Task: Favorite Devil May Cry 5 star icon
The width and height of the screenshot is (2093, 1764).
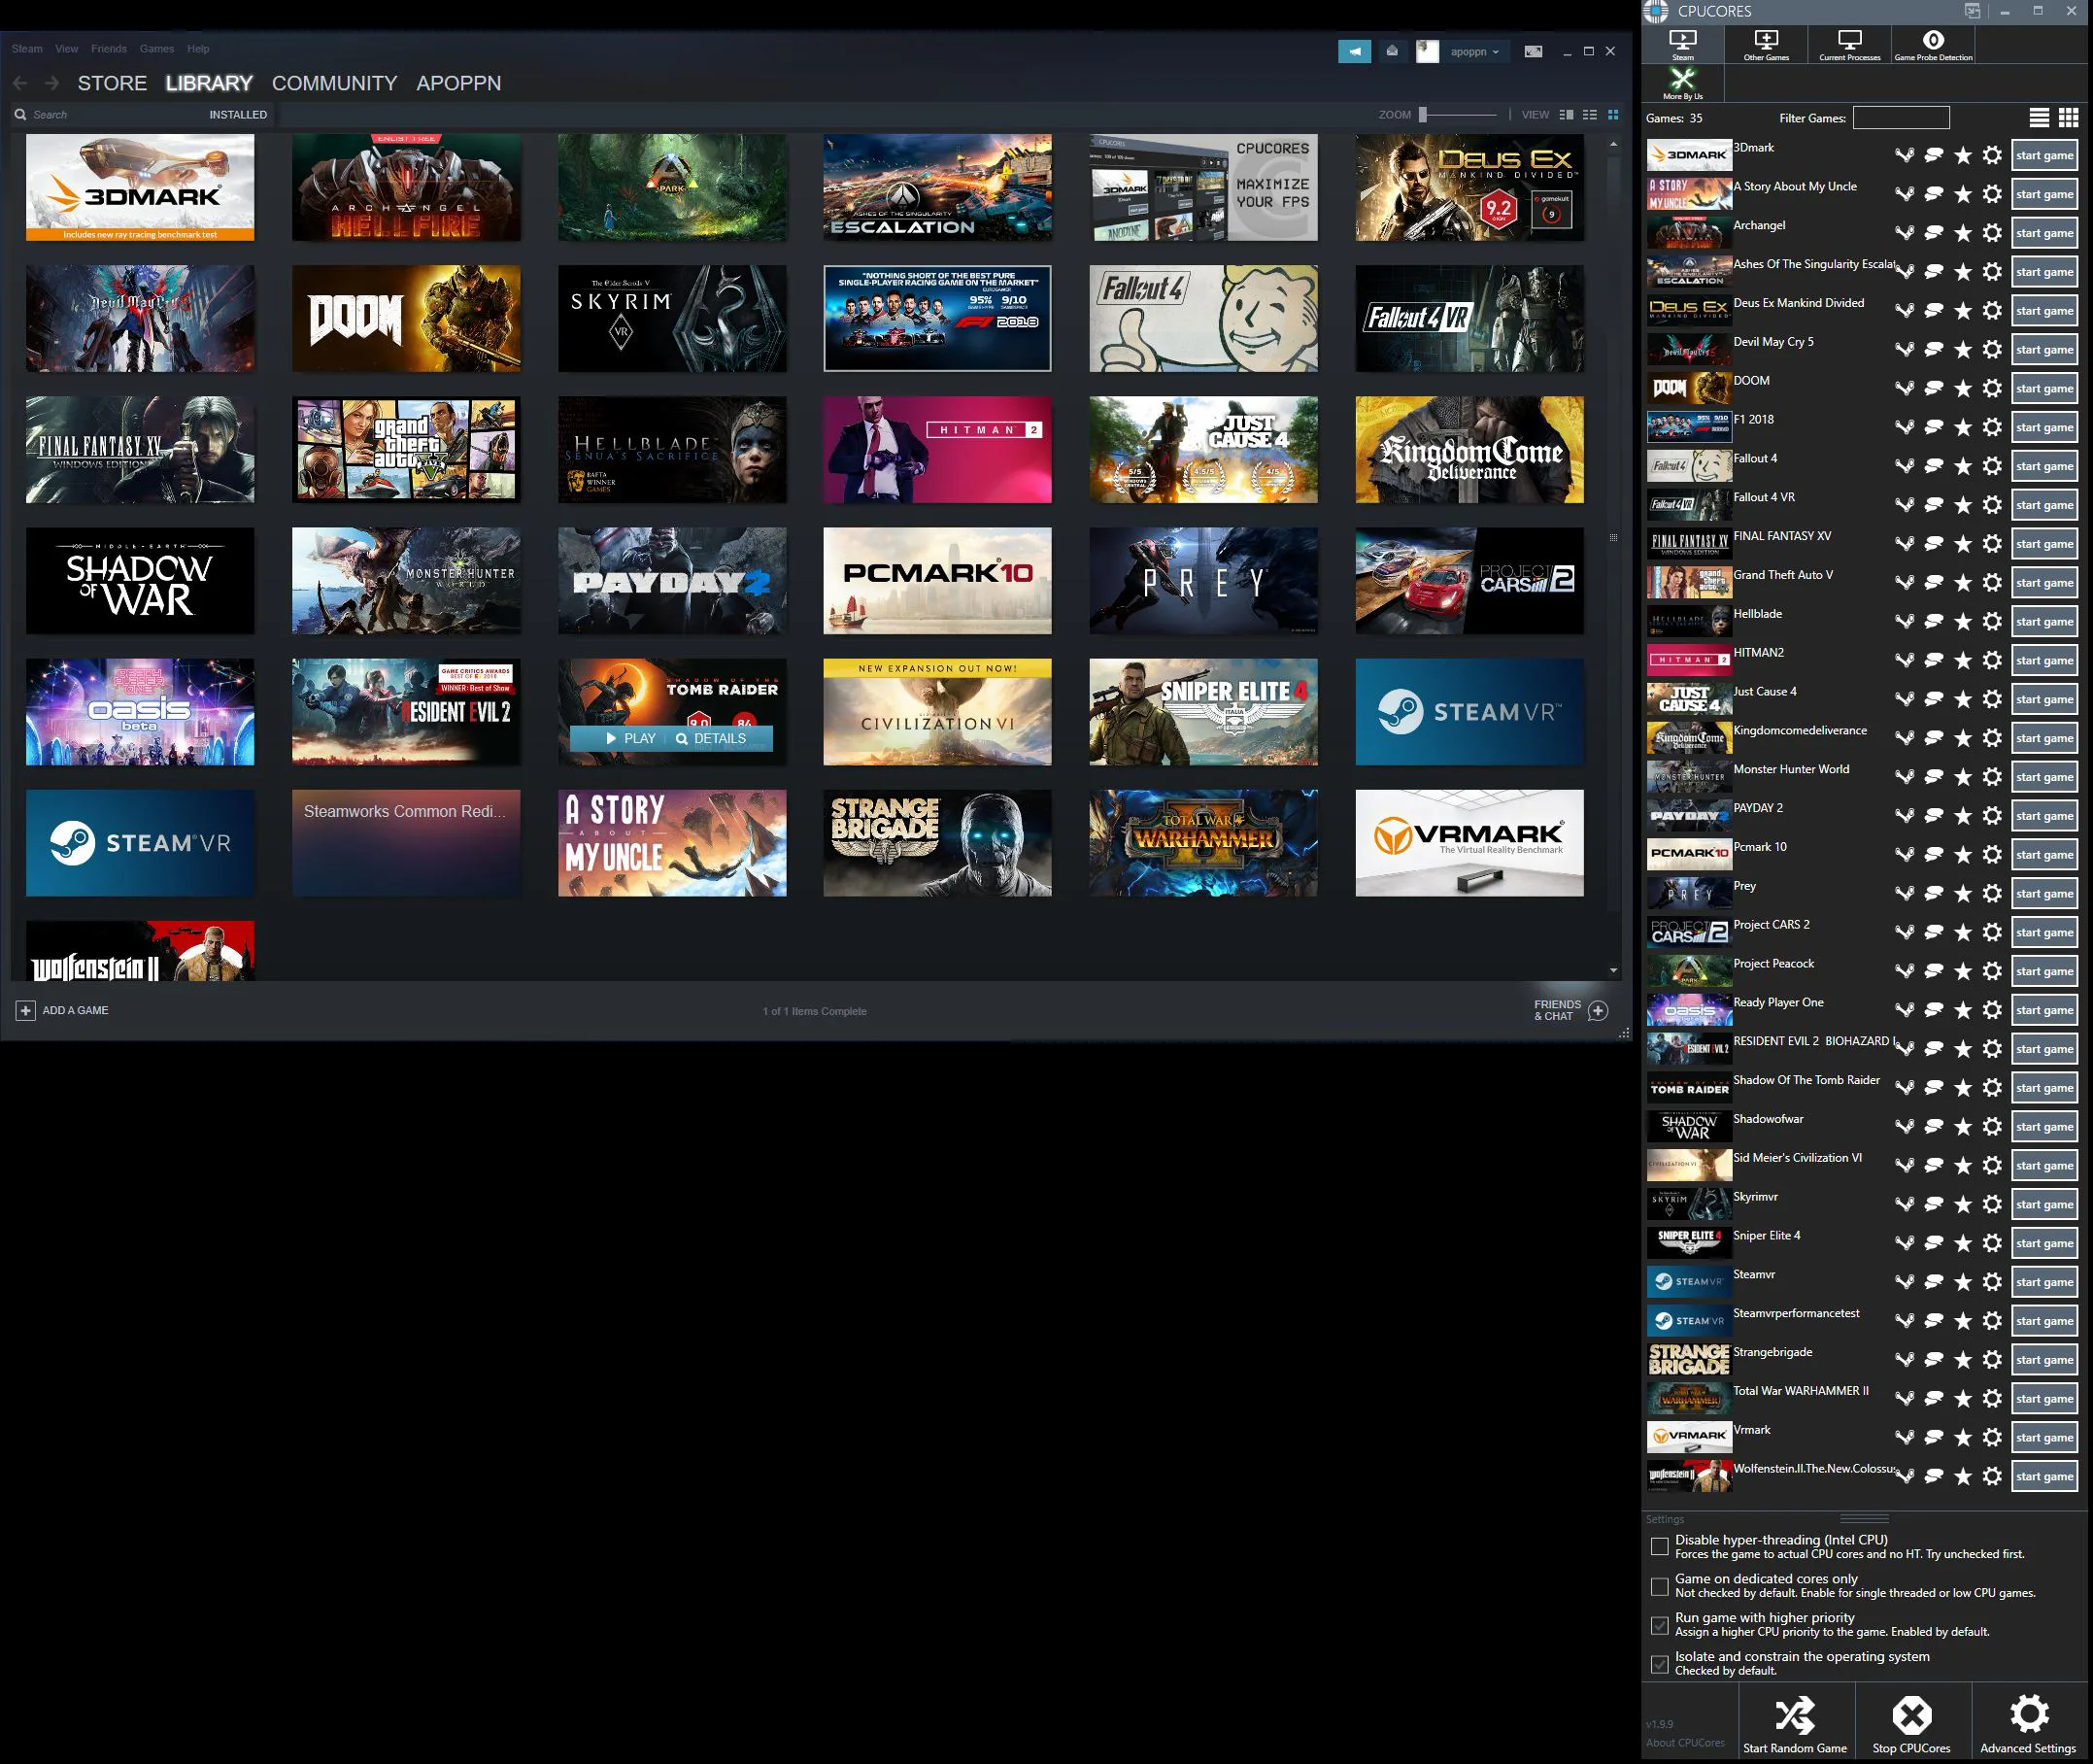Action: pos(1963,350)
